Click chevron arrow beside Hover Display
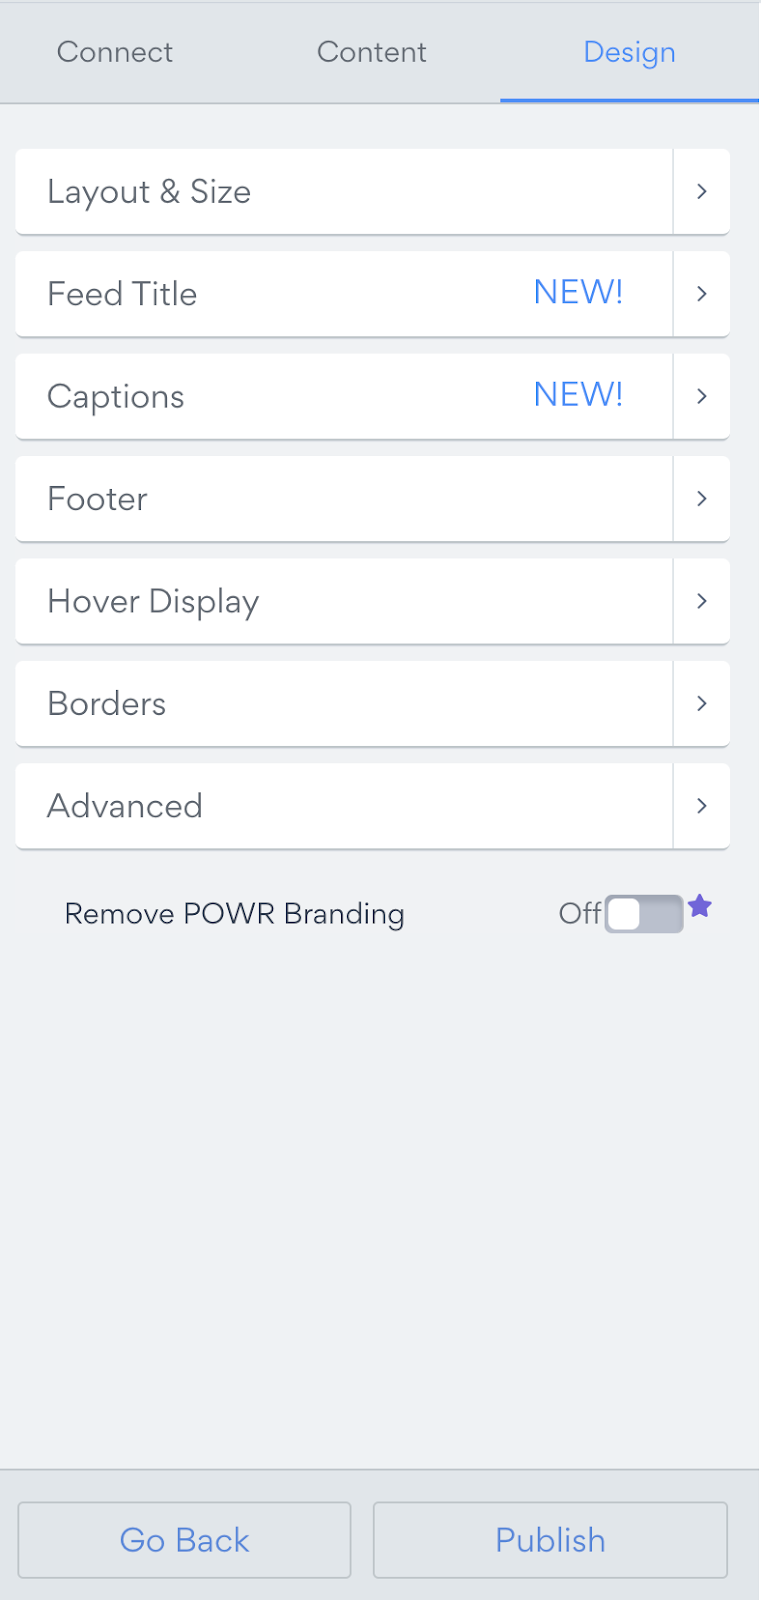 click(x=702, y=601)
